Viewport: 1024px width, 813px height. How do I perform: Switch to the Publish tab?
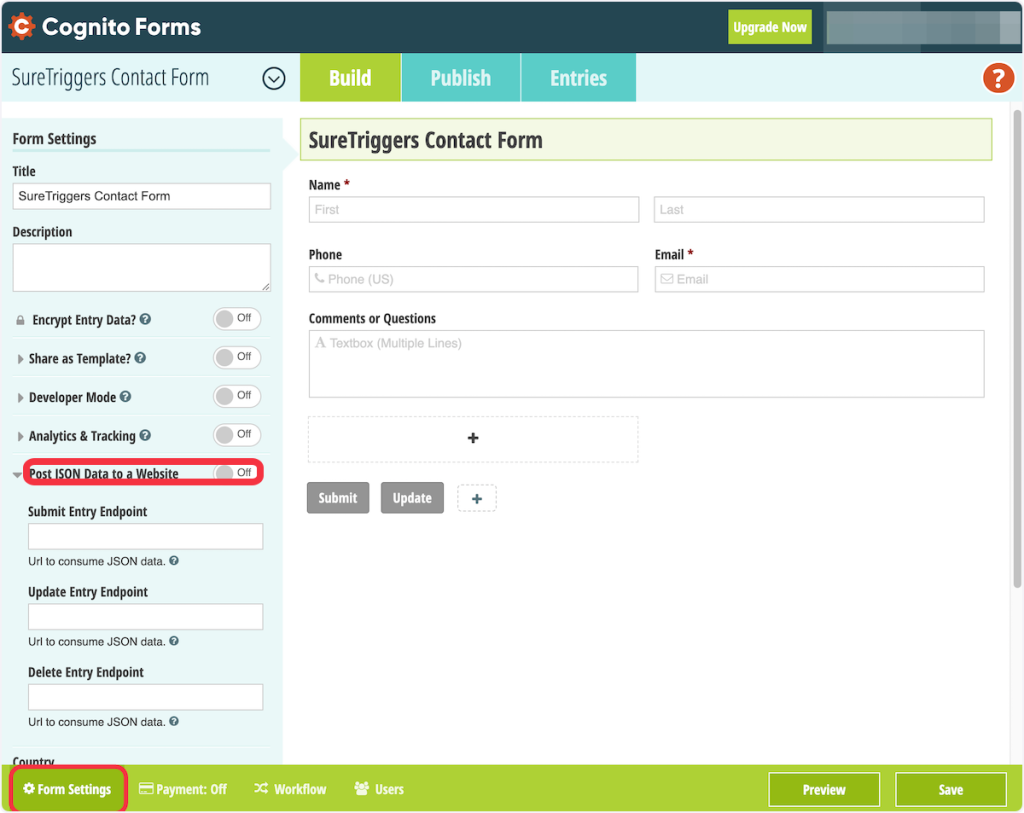460,78
